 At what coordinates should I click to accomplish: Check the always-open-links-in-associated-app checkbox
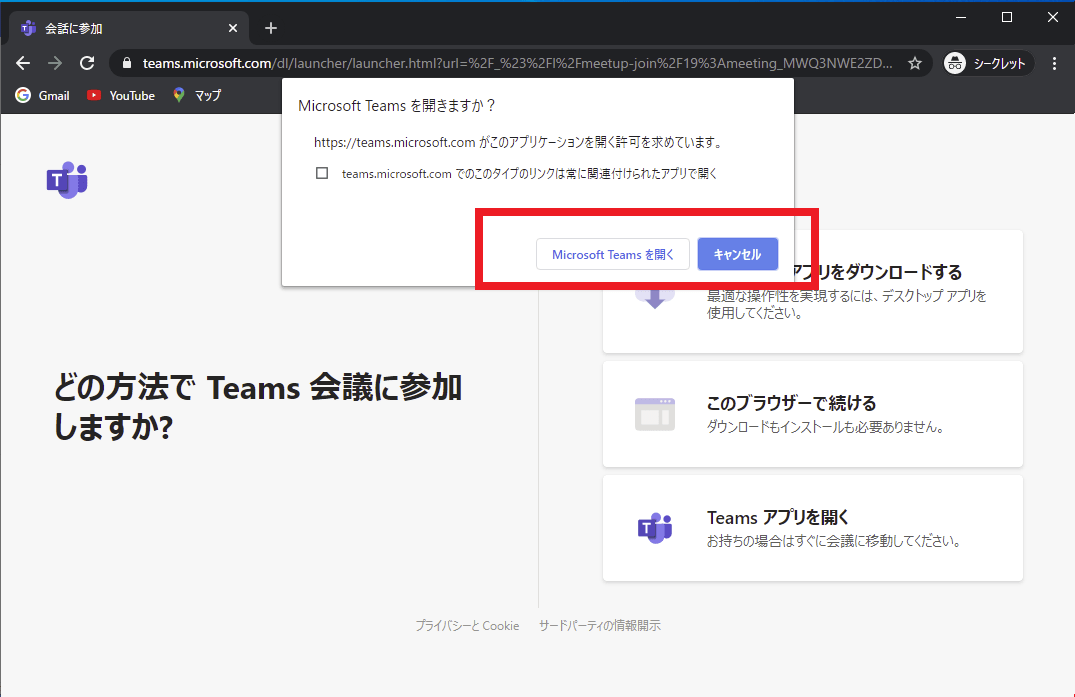(x=322, y=173)
